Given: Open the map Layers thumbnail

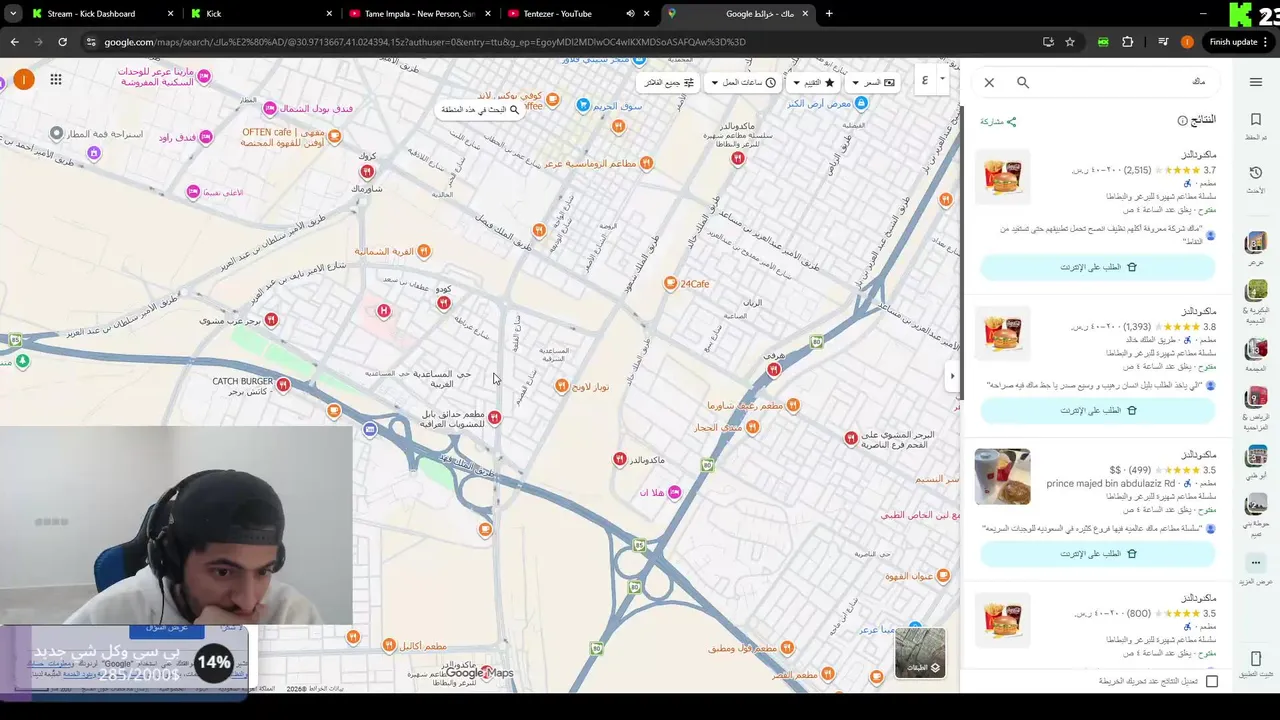Looking at the screenshot, I should coord(920,653).
